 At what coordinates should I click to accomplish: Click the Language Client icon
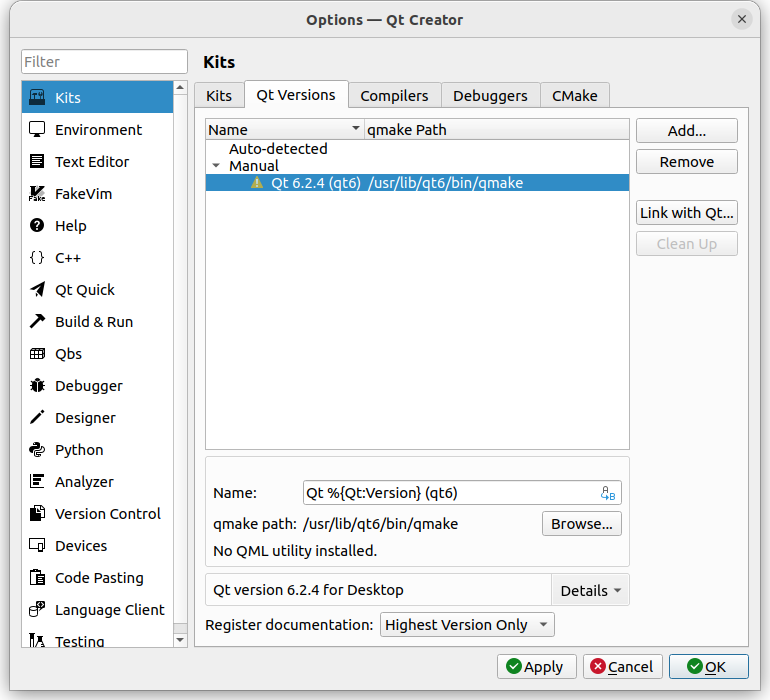[37, 609]
